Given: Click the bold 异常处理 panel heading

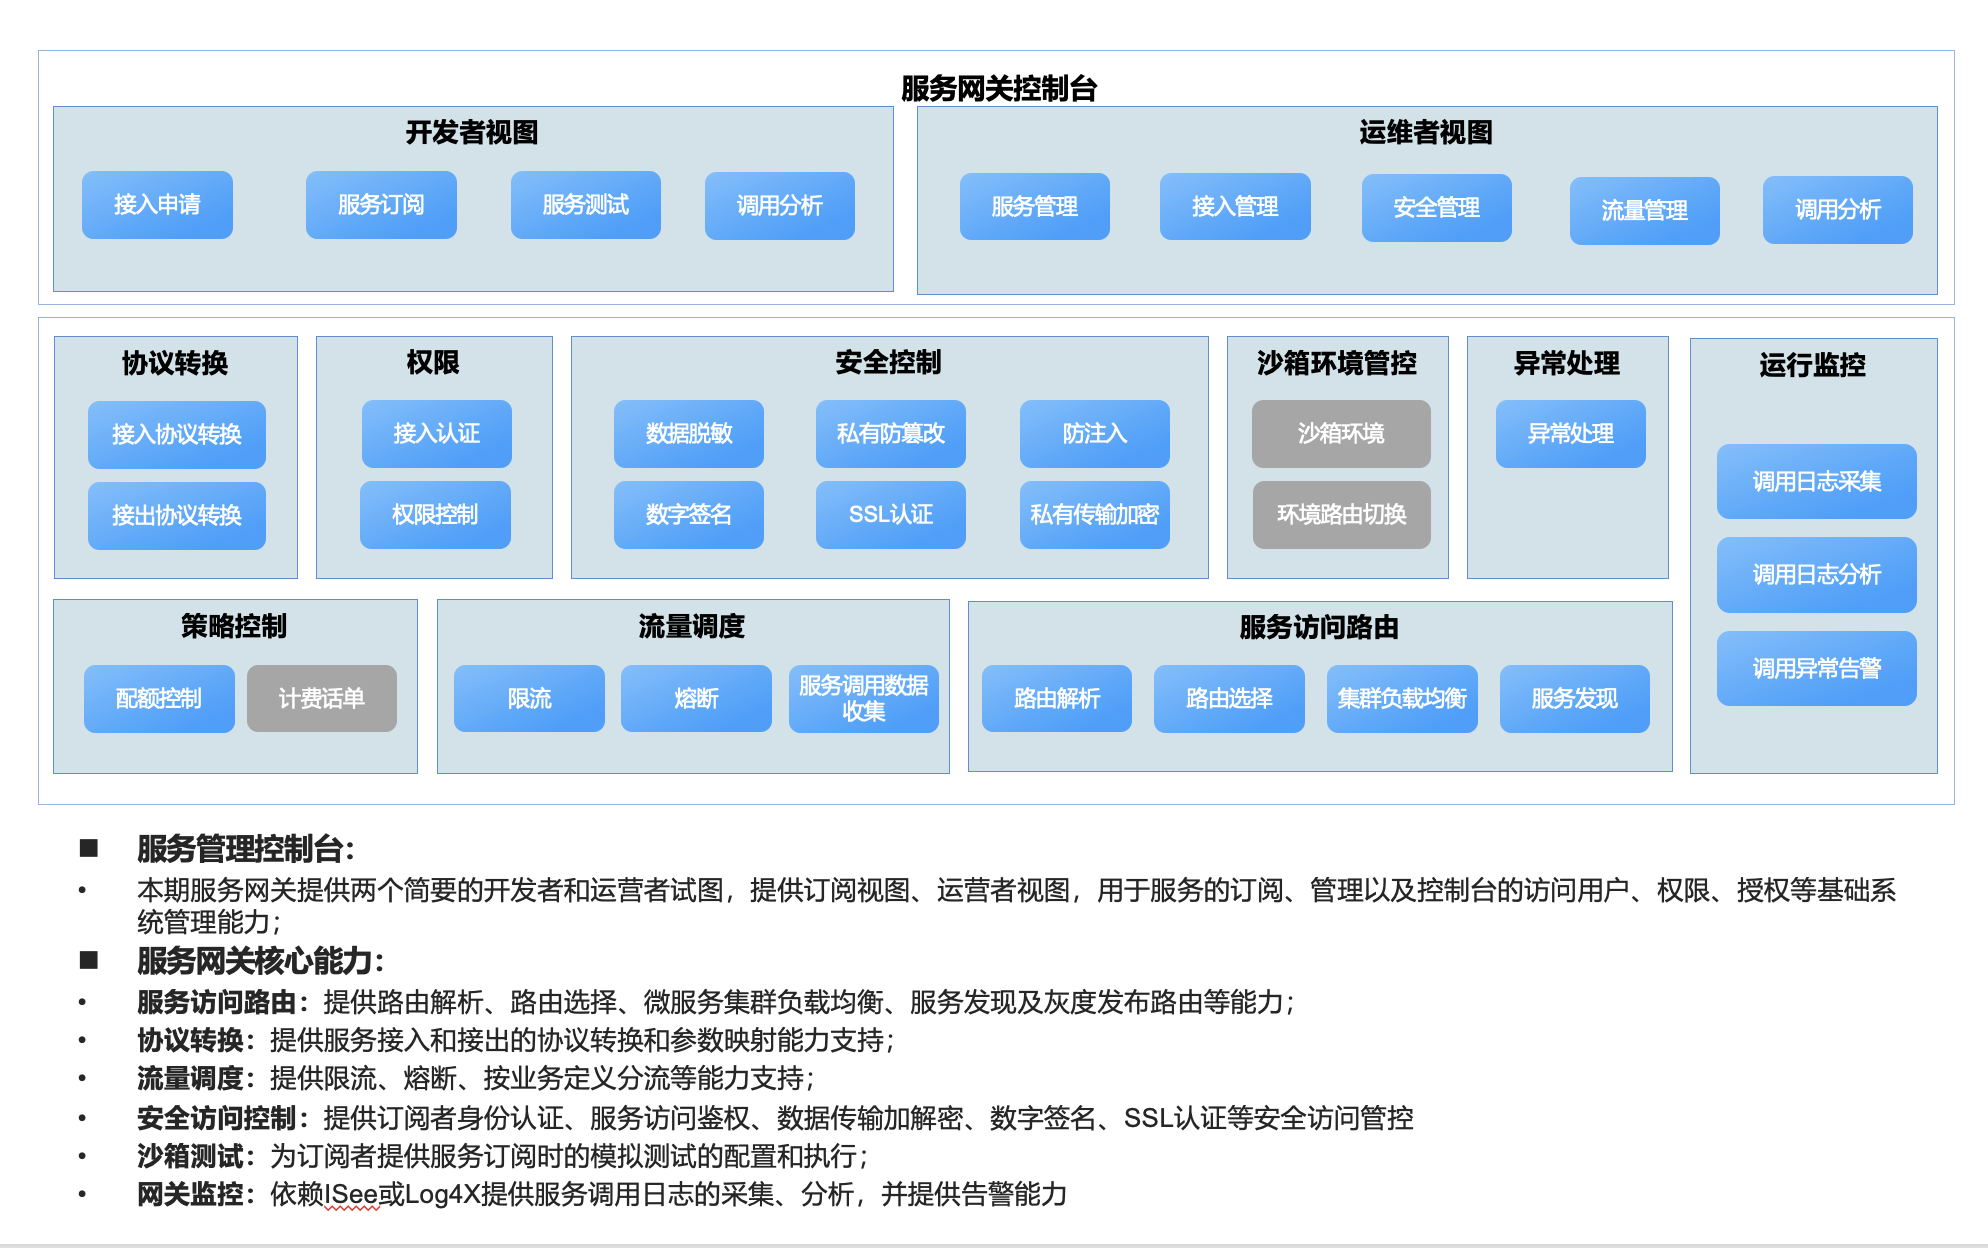Looking at the screenshot, I should 1567,363.
